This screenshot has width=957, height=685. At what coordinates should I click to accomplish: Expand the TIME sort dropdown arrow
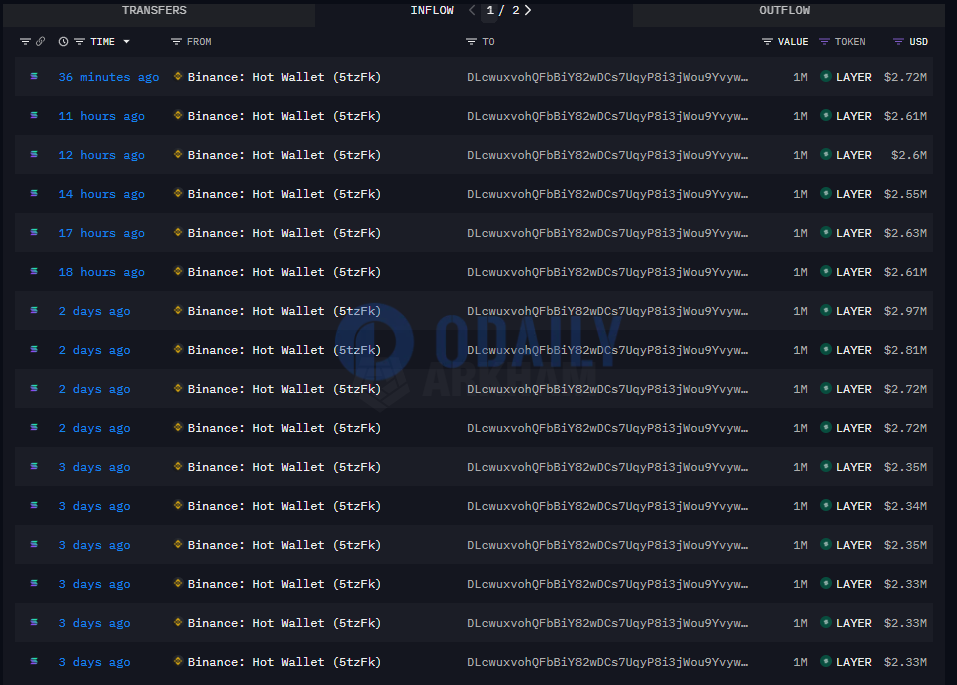pyautogui.click(x=126, y=42)
